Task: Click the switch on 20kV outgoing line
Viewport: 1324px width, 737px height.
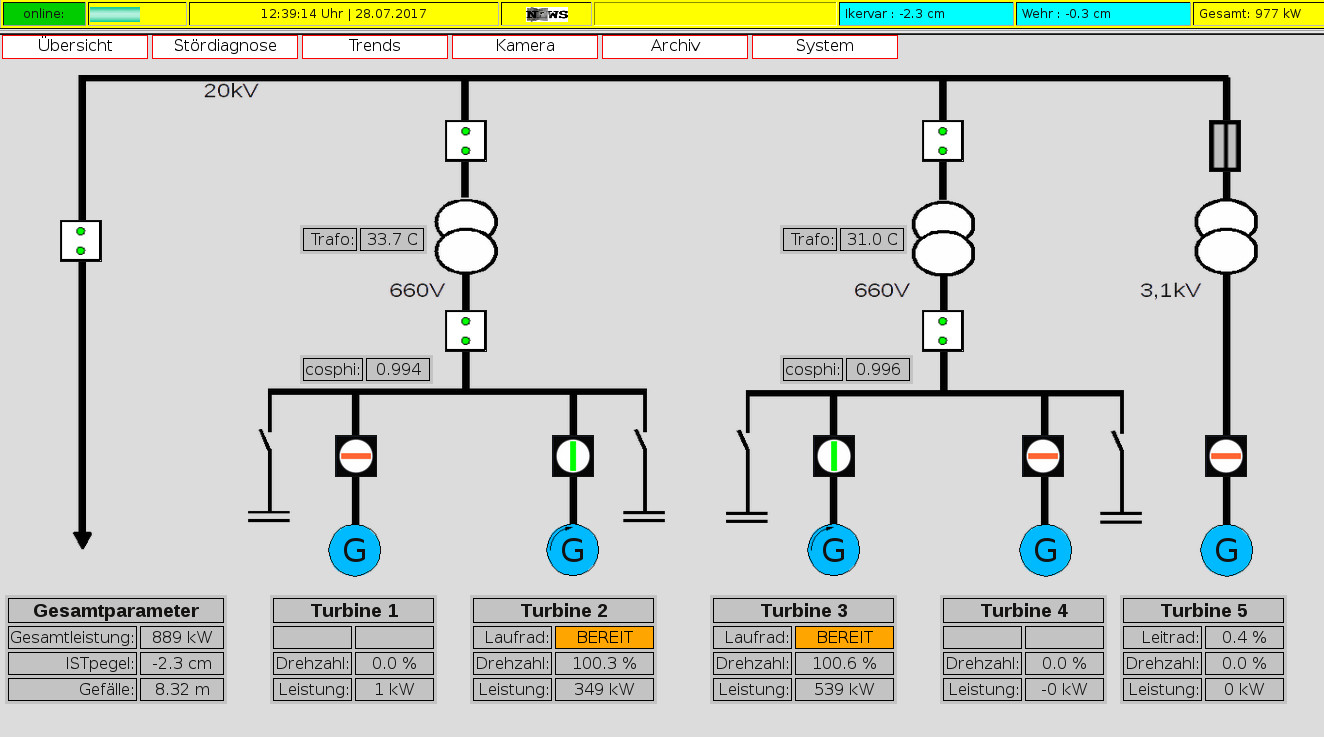Action: (81, 241)
